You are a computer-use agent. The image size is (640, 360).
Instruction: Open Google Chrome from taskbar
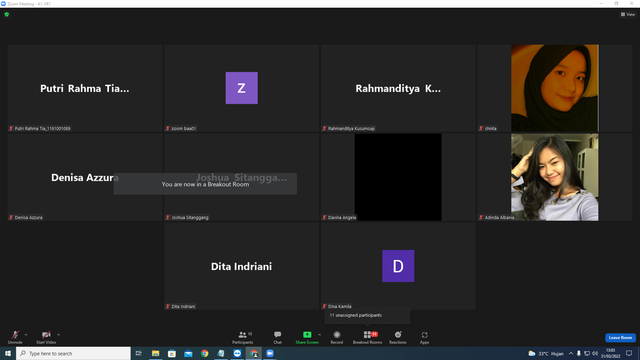pyautogui.click(x=204, y=353)
